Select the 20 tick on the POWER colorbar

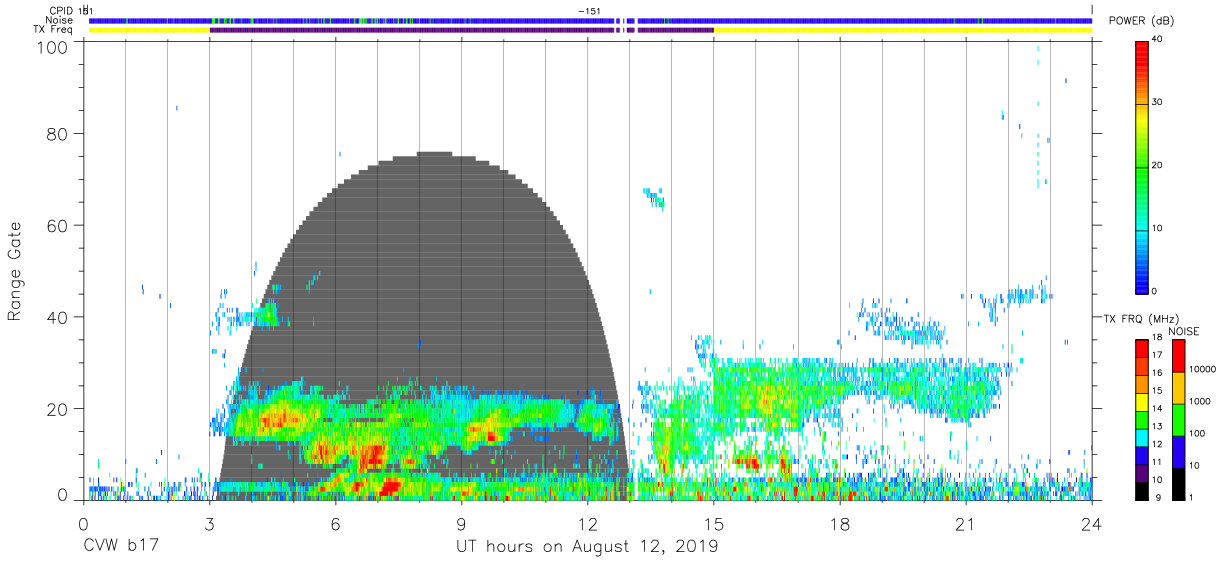pyautogui.click(x=1158, y=166)
